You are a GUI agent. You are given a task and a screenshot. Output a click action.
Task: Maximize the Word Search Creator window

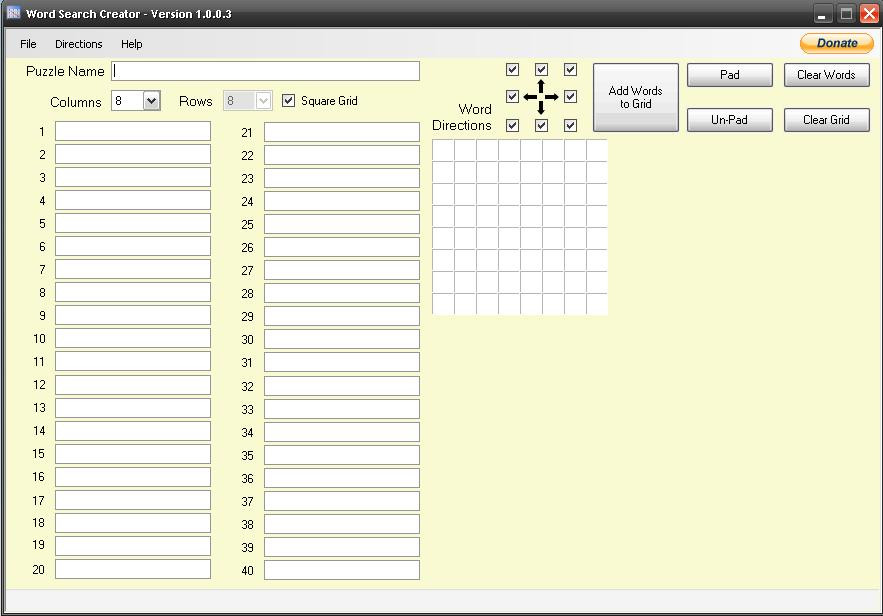point(846,14)
